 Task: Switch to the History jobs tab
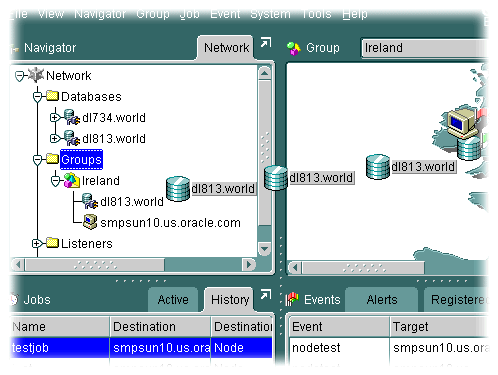(x=230, y=300)
